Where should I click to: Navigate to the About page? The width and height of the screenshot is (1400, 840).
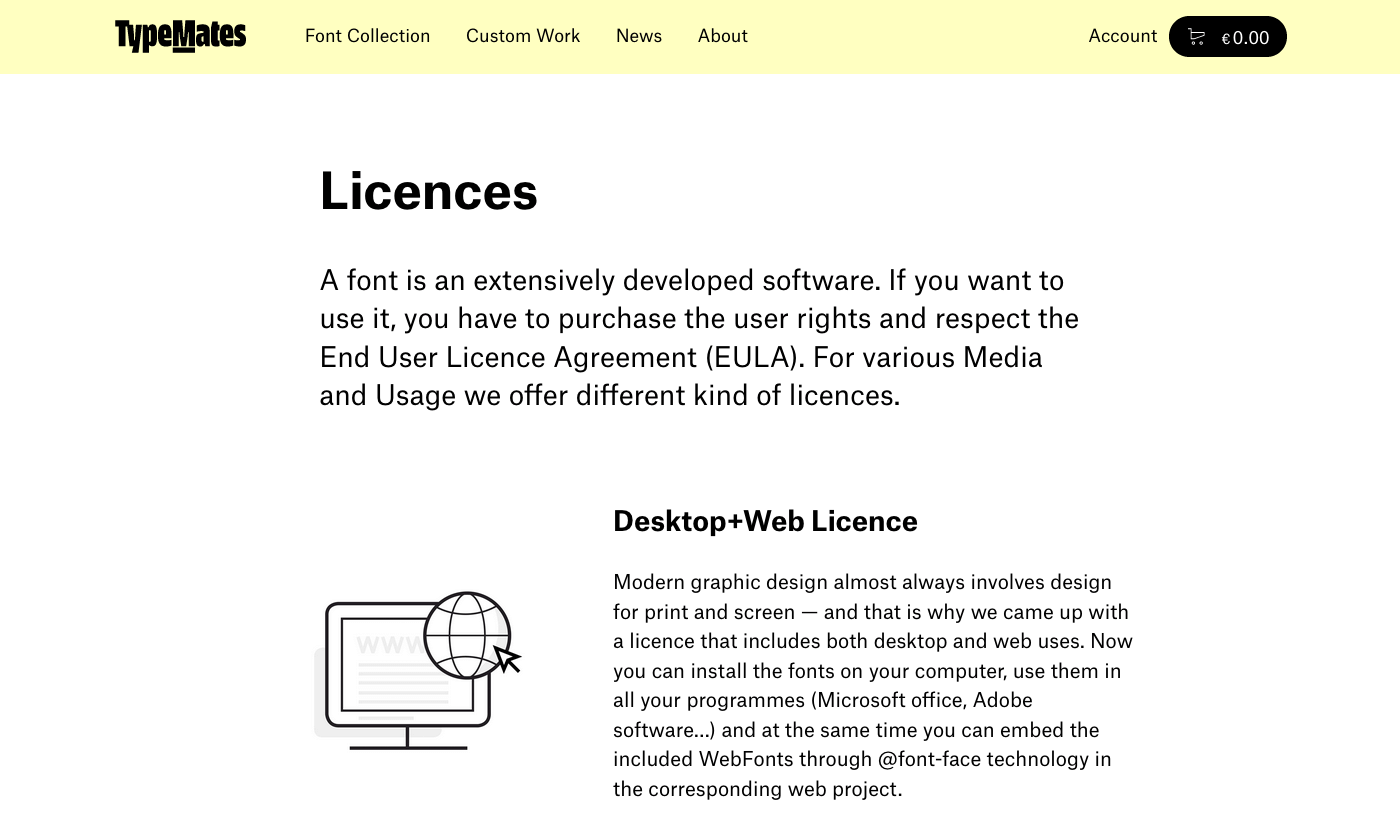[723, 36]
